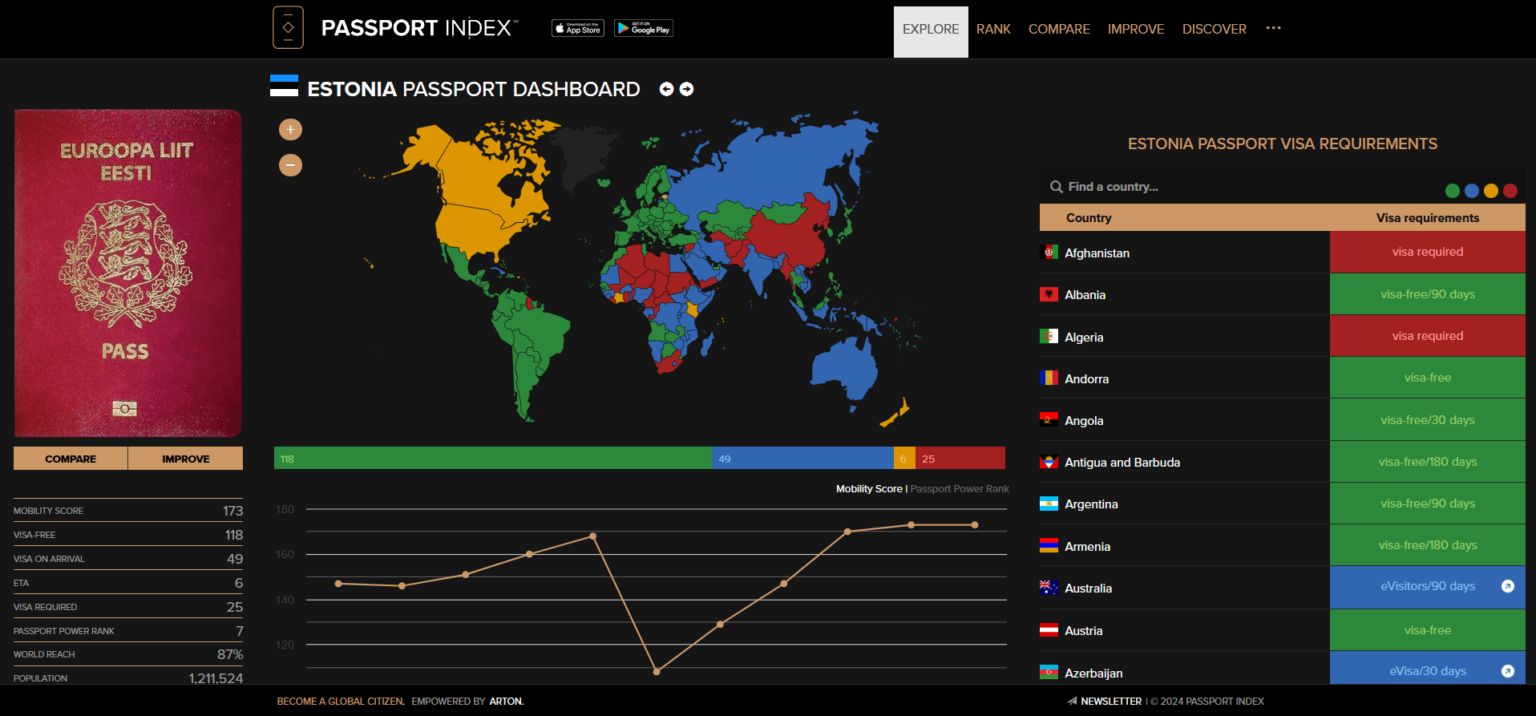Click the last data point on chart
This screenshot has width=1536, height=716.
pos(975,525)
